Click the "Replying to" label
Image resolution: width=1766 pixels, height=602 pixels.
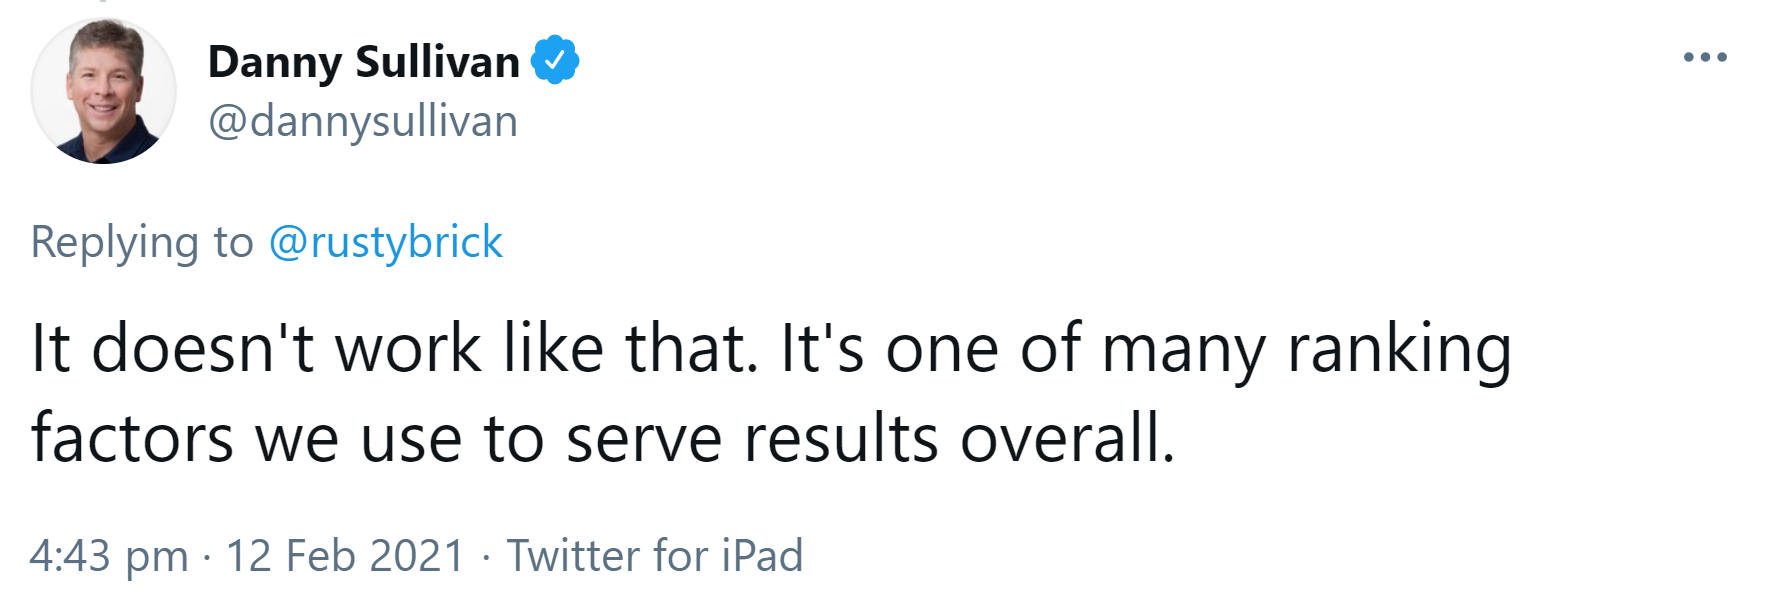pos(142,242)
